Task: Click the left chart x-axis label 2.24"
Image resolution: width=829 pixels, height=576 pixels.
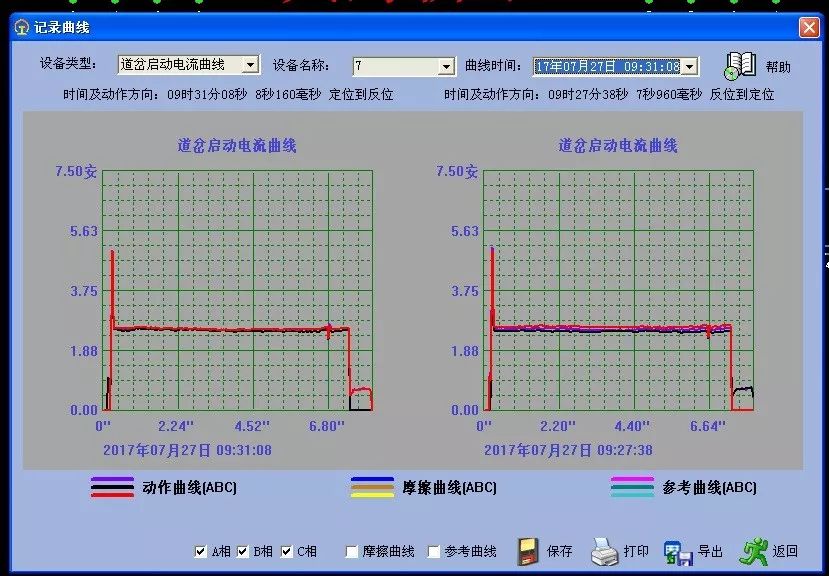Action: point(176,426)
